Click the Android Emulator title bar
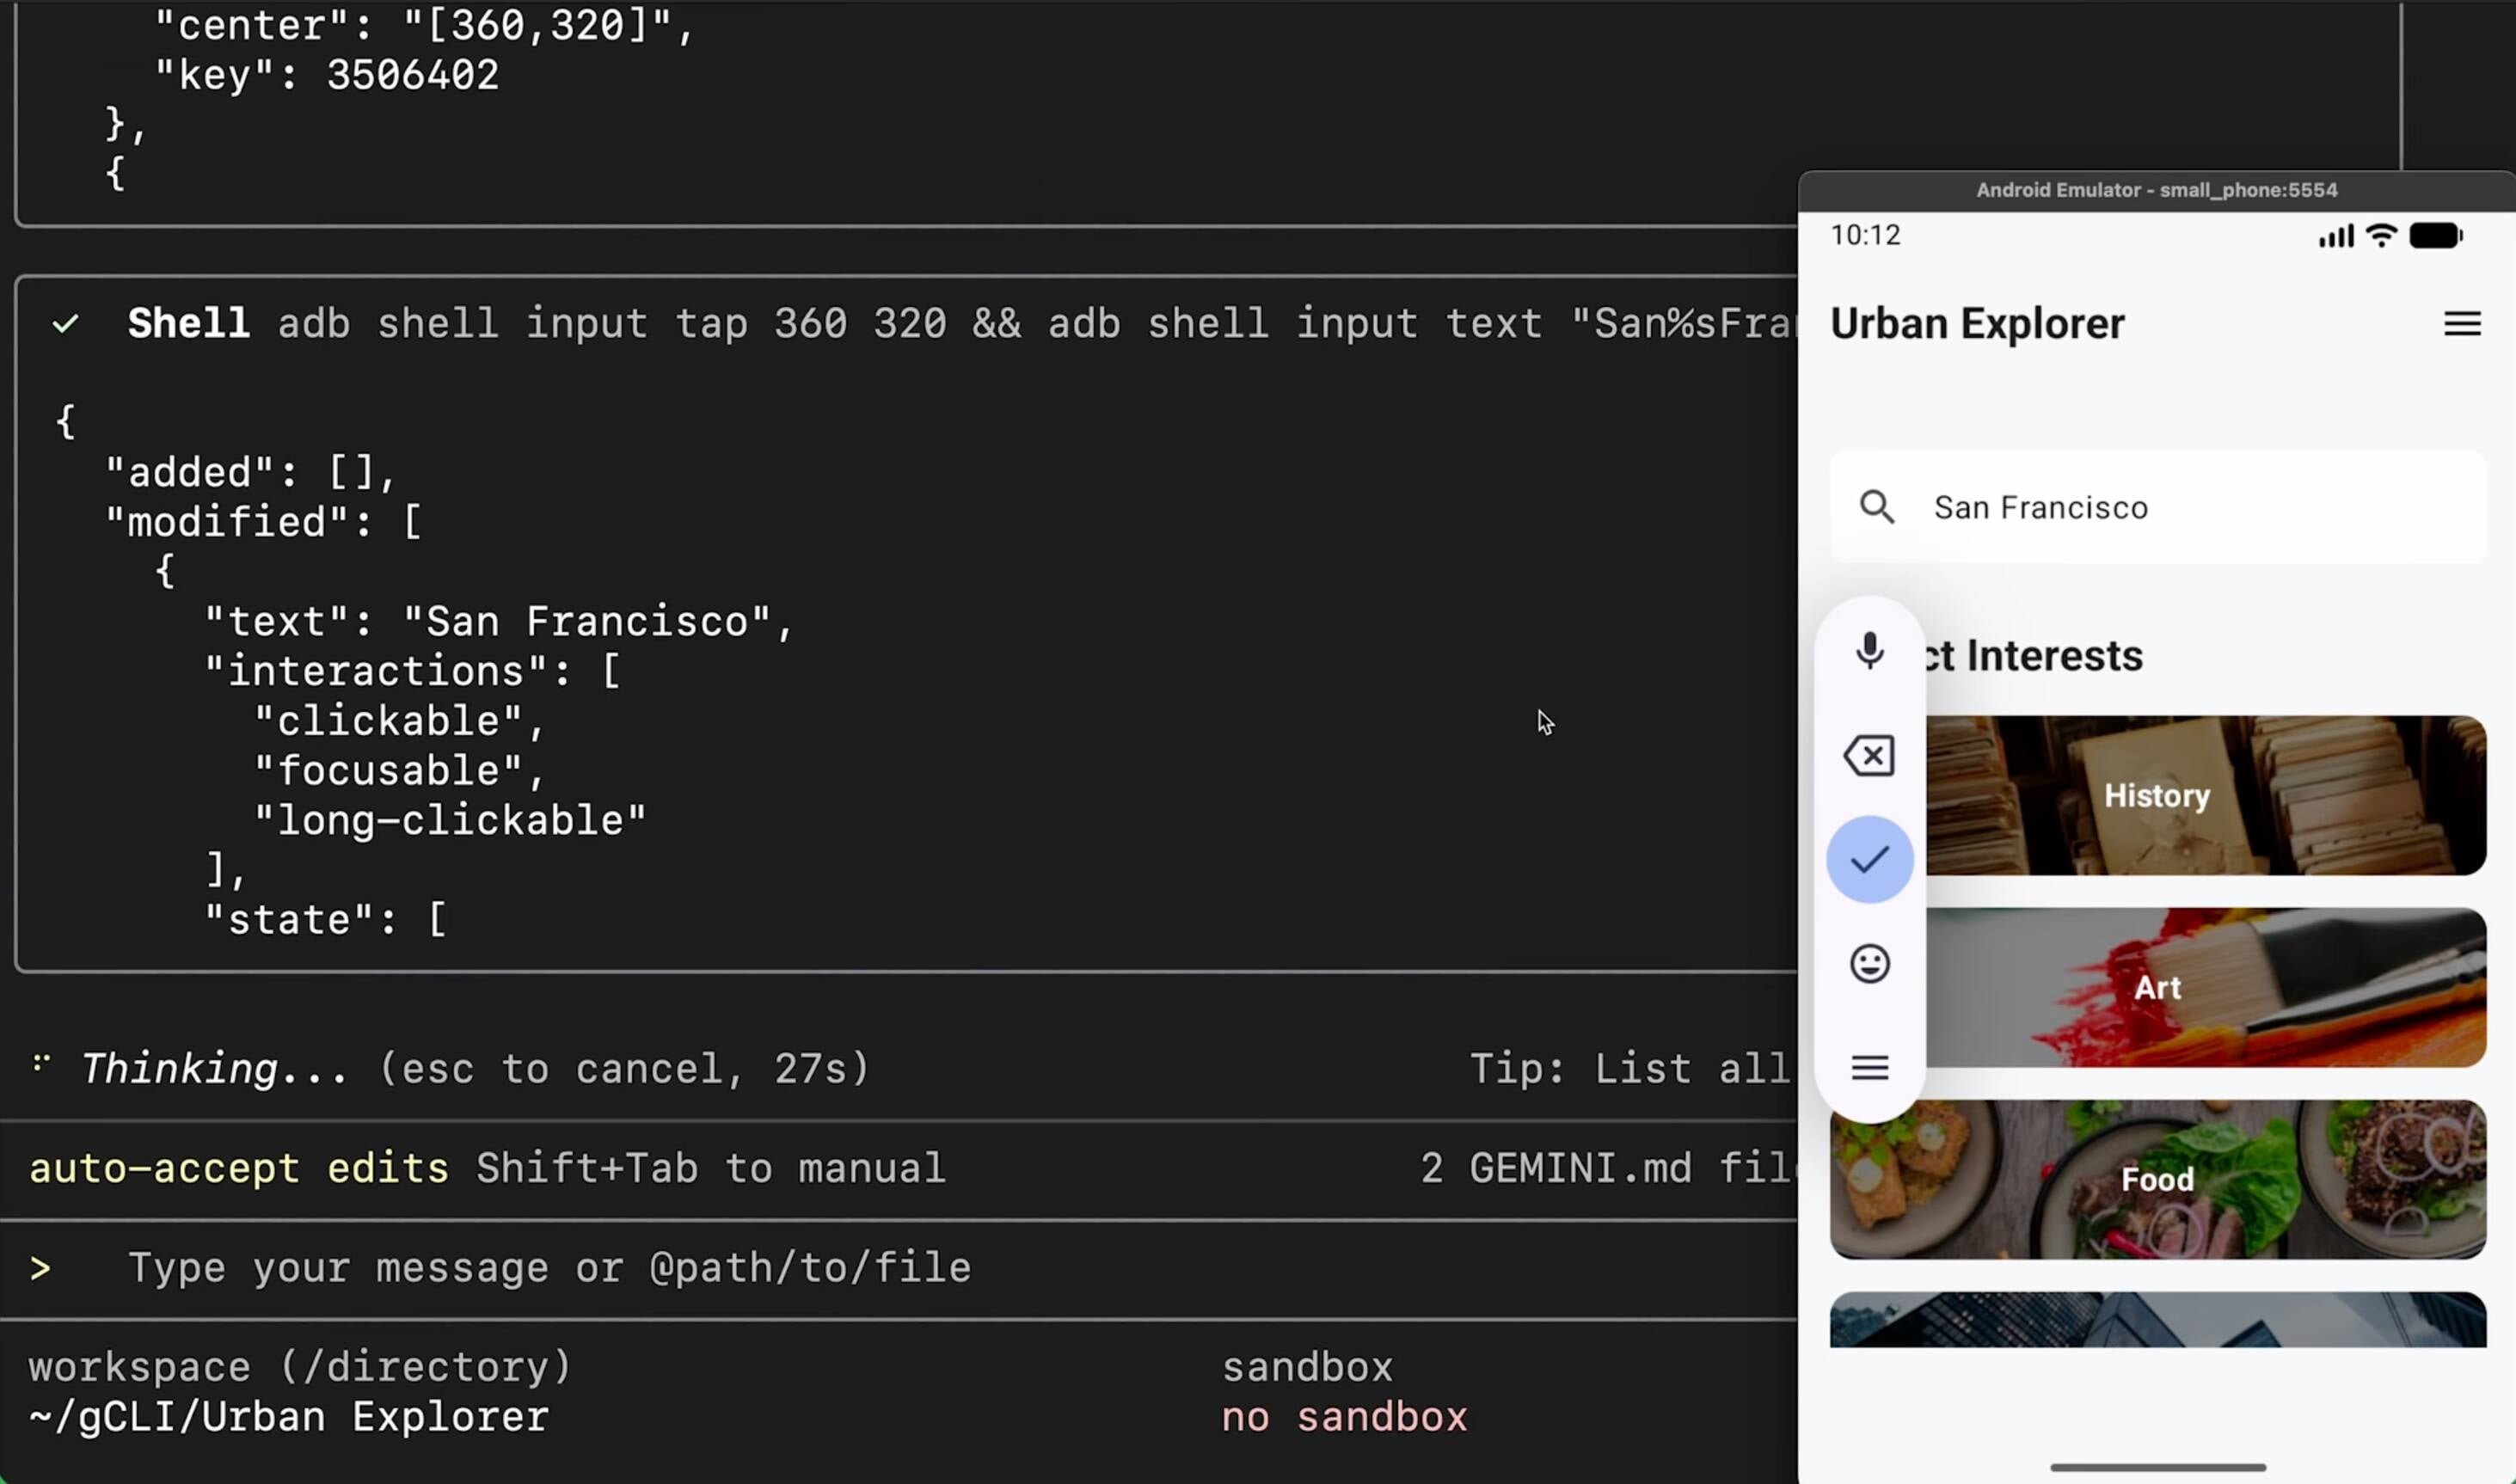The width and height of the screenshot is (2516, 1484). 2155,189
